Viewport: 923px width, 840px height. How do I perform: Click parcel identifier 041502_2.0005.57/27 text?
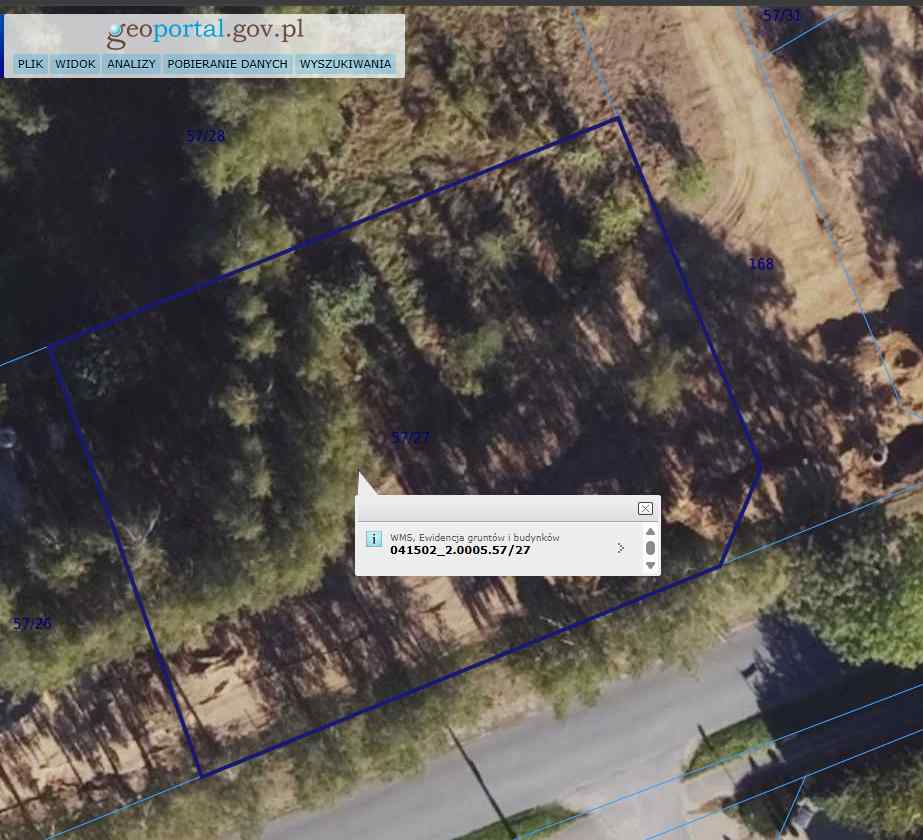coord(460,550)
